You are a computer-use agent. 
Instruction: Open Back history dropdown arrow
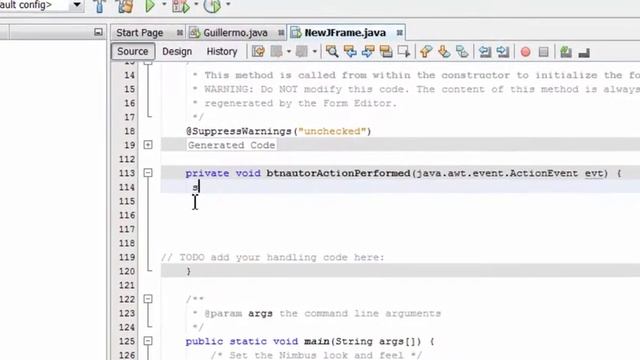[x=289, y=52]
